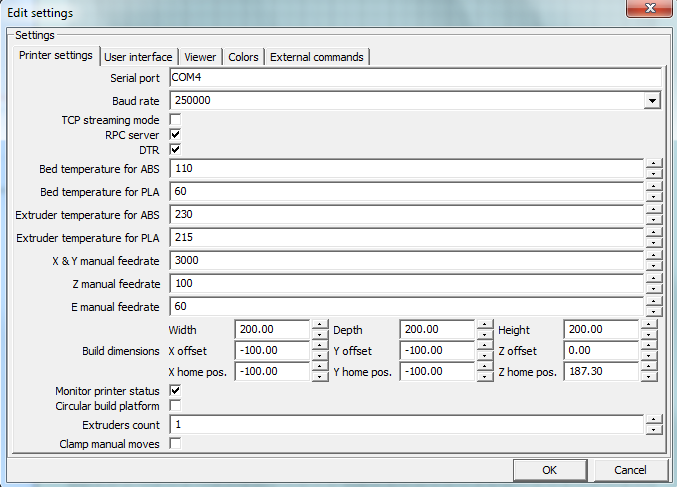Click OK to save settings
677x487 pixels.
coord(549,470)
